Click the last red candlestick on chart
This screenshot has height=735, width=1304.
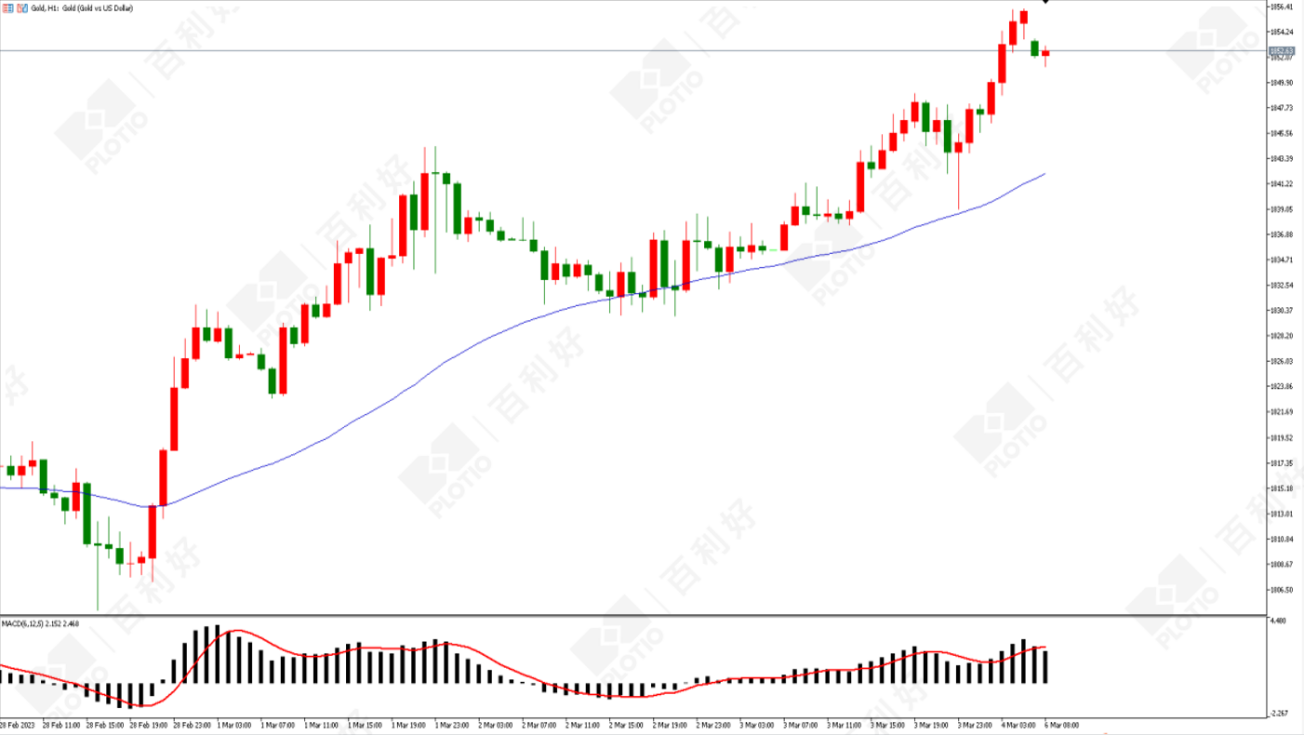1045,55
